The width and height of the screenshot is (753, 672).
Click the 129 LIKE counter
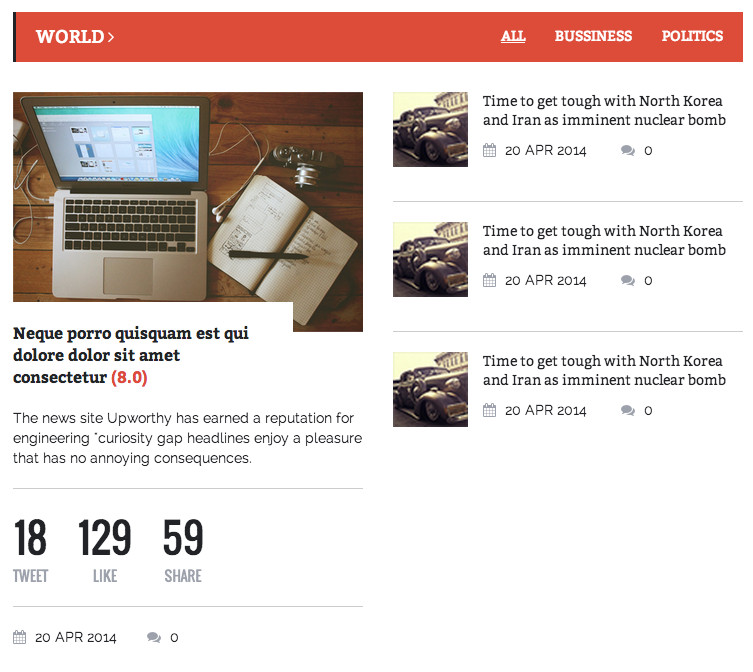click(105, 550)
